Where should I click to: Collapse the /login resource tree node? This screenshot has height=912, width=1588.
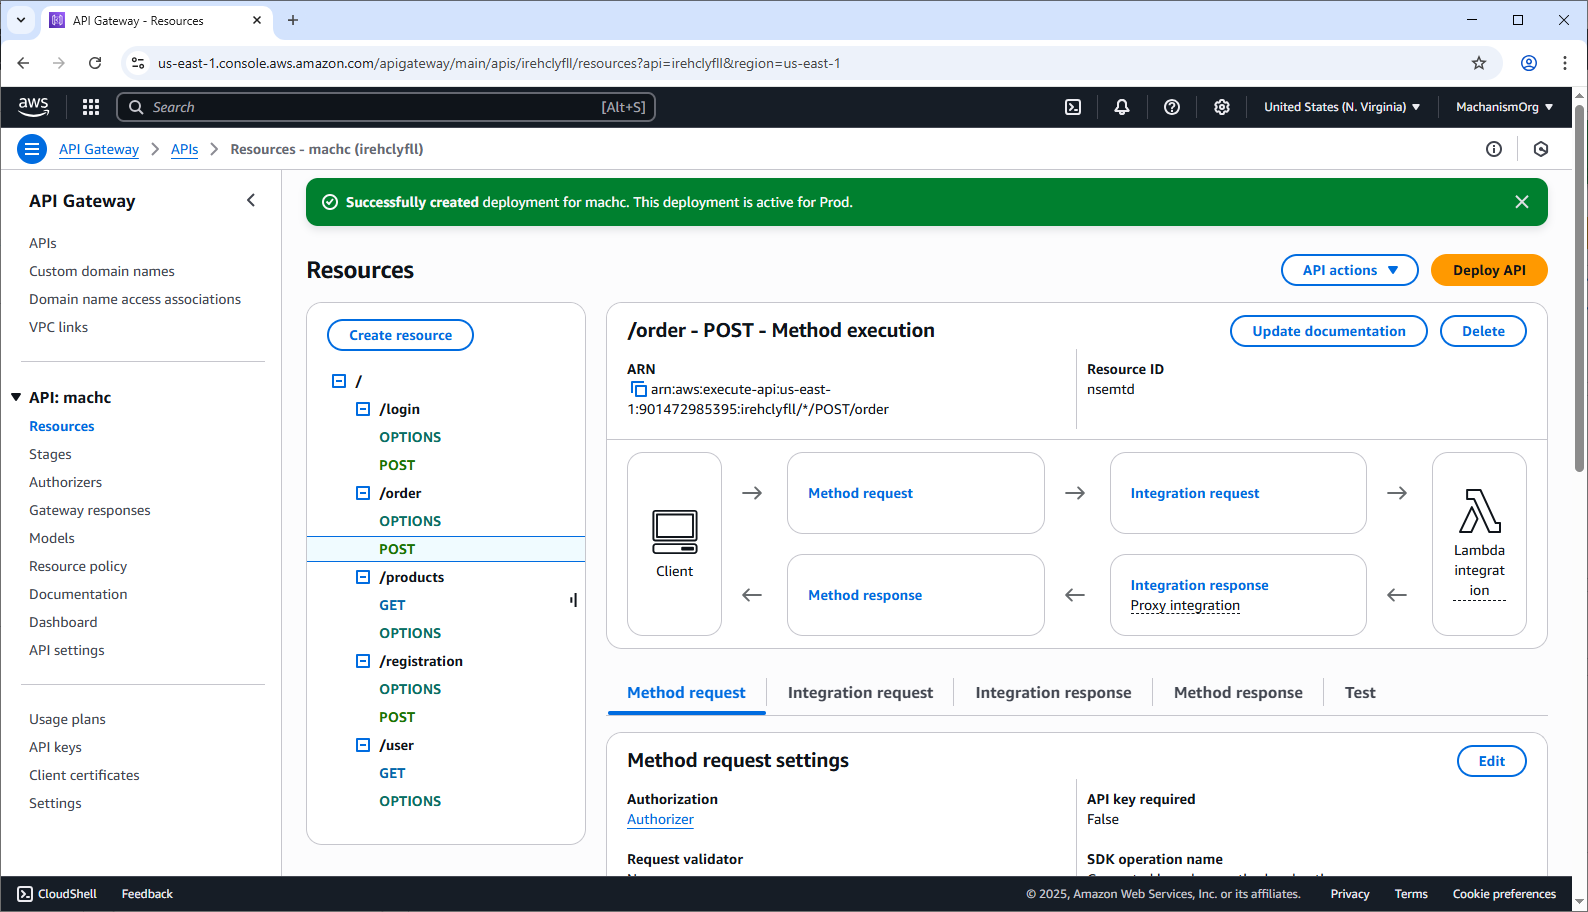point(363,409)
